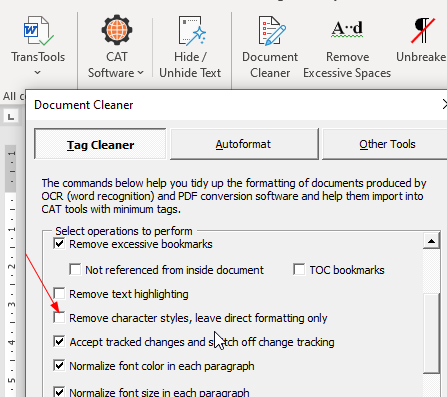The image size is (447, 397).
Task: Click the operations list scrollbar thumb
Action: 431,333
